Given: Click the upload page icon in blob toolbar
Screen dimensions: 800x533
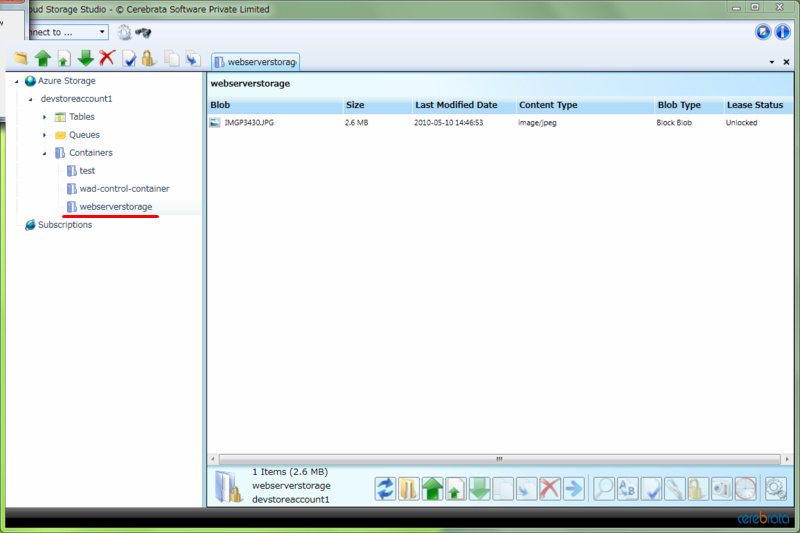Looking at the screenshot, I should click(456, 489).
